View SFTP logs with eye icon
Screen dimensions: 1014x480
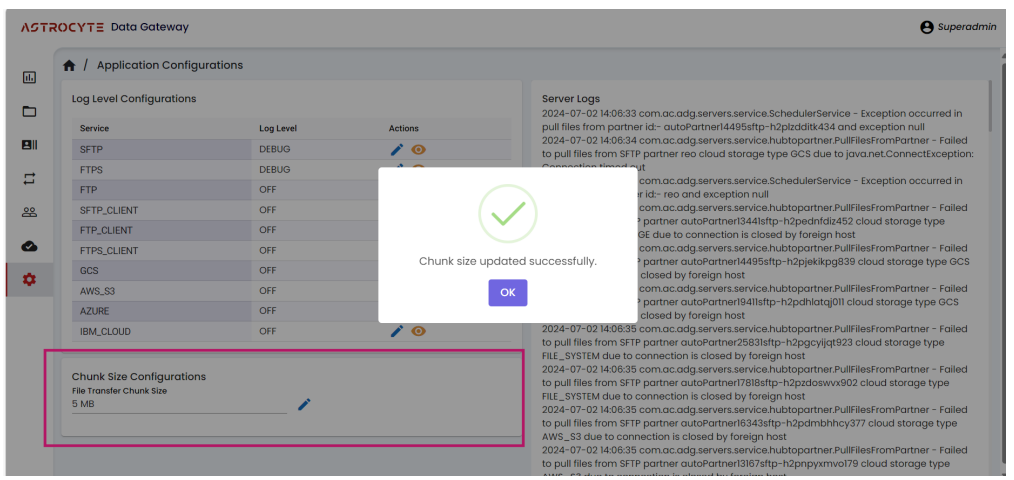(x=419, y=149)
